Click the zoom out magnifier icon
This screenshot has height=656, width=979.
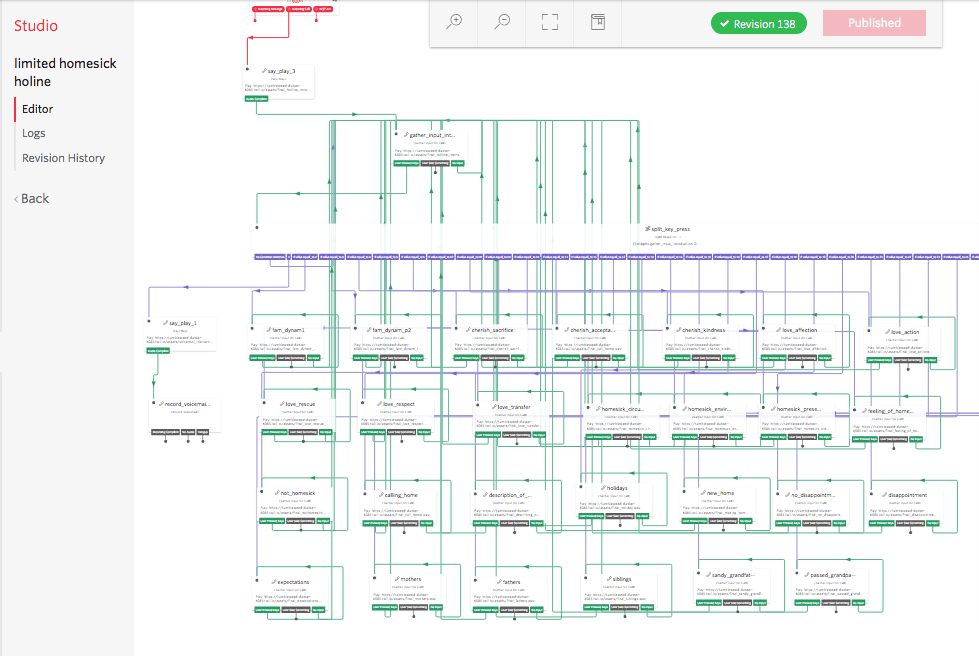[502, 23]
